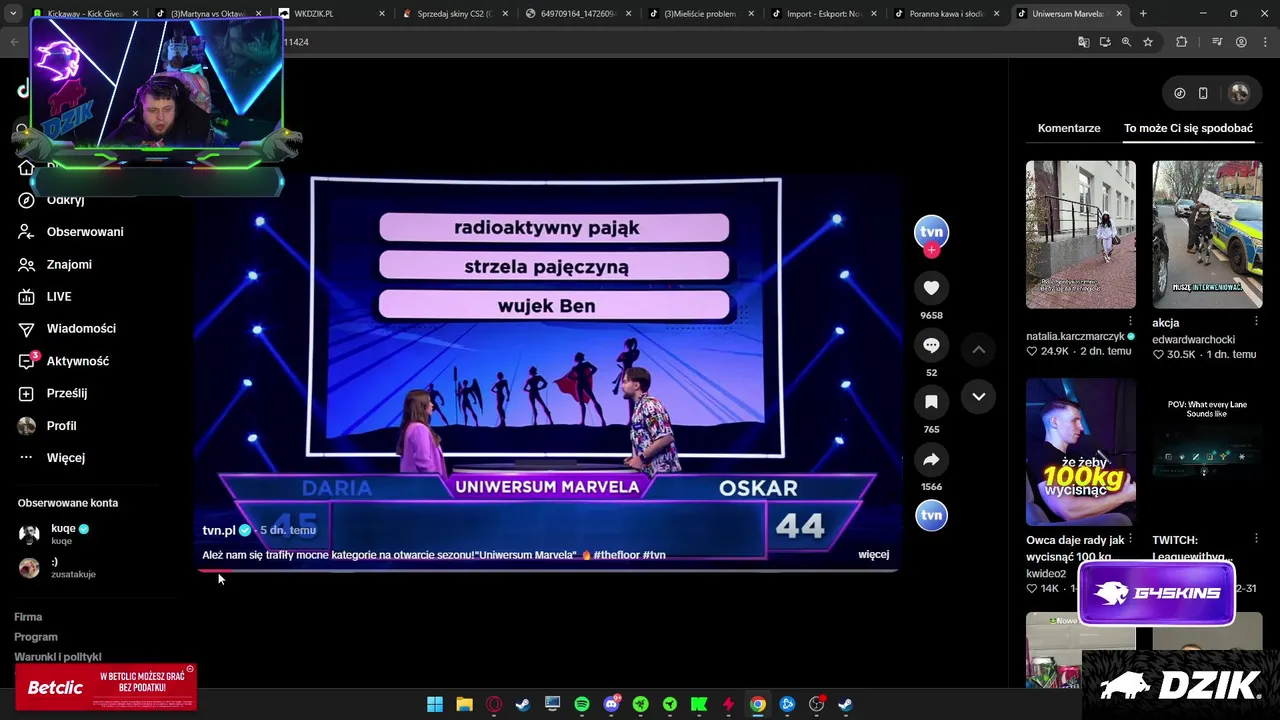Open Chrome profile icon
The image size is (1280, 720).
click(x=1241, y=42)
